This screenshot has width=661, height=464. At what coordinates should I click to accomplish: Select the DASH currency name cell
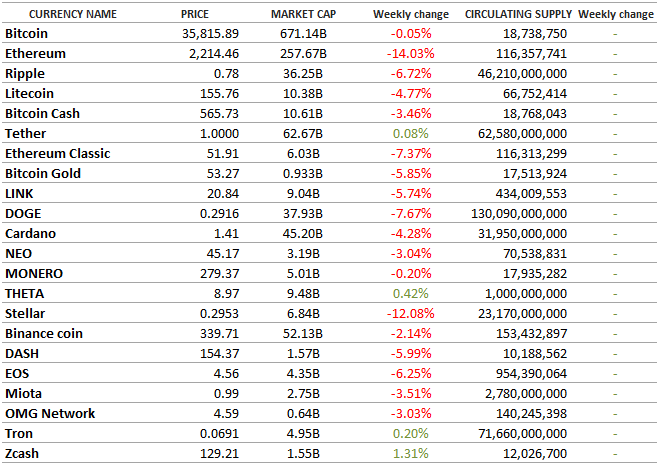pyautogui.click(x=22, y=354)
